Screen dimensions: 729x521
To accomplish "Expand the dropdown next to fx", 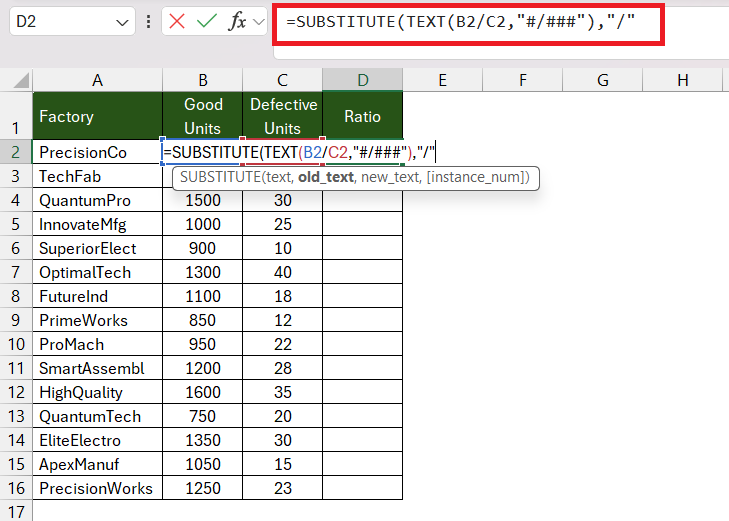I will click(258, 22).
